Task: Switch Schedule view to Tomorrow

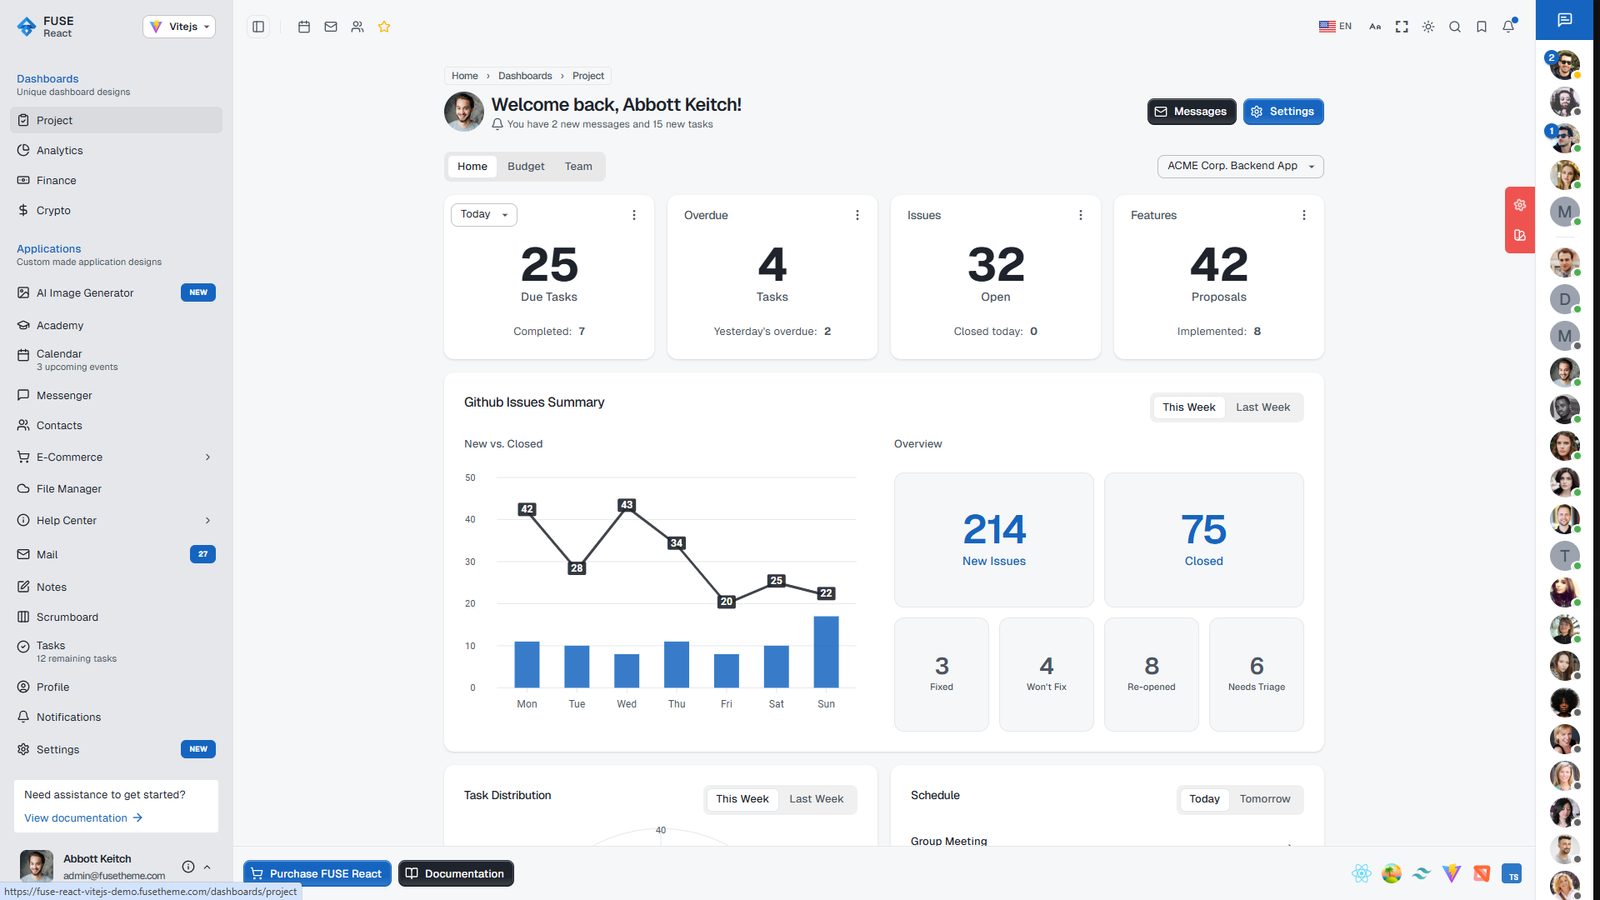Action: click(1264, 799)
